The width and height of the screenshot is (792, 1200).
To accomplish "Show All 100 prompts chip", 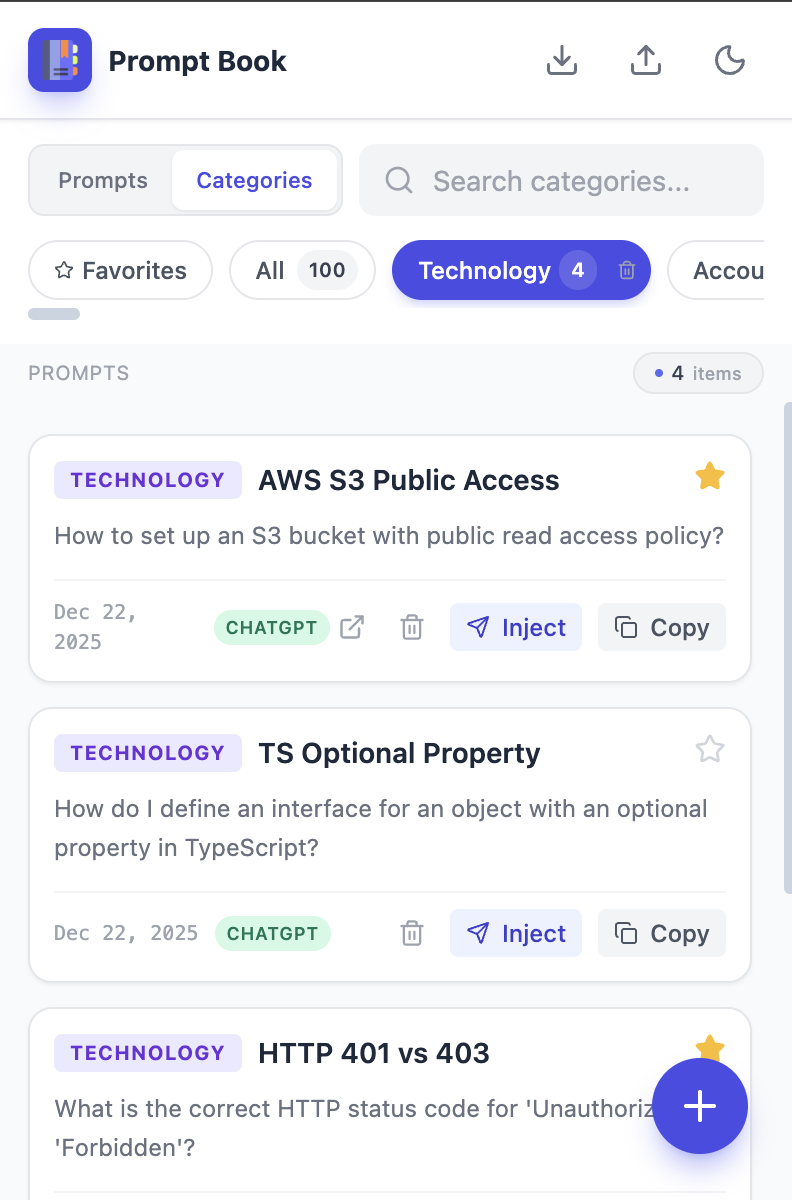I will [x=302, y=270].
